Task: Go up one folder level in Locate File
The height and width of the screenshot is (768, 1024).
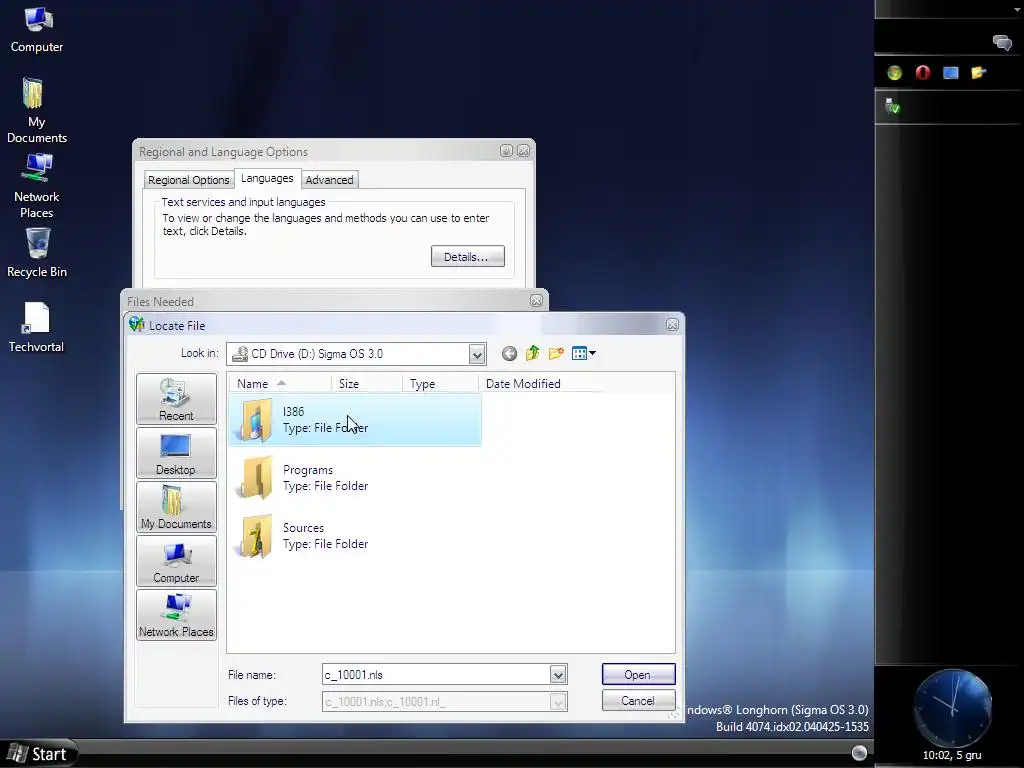Action: [x=532, y=353]
